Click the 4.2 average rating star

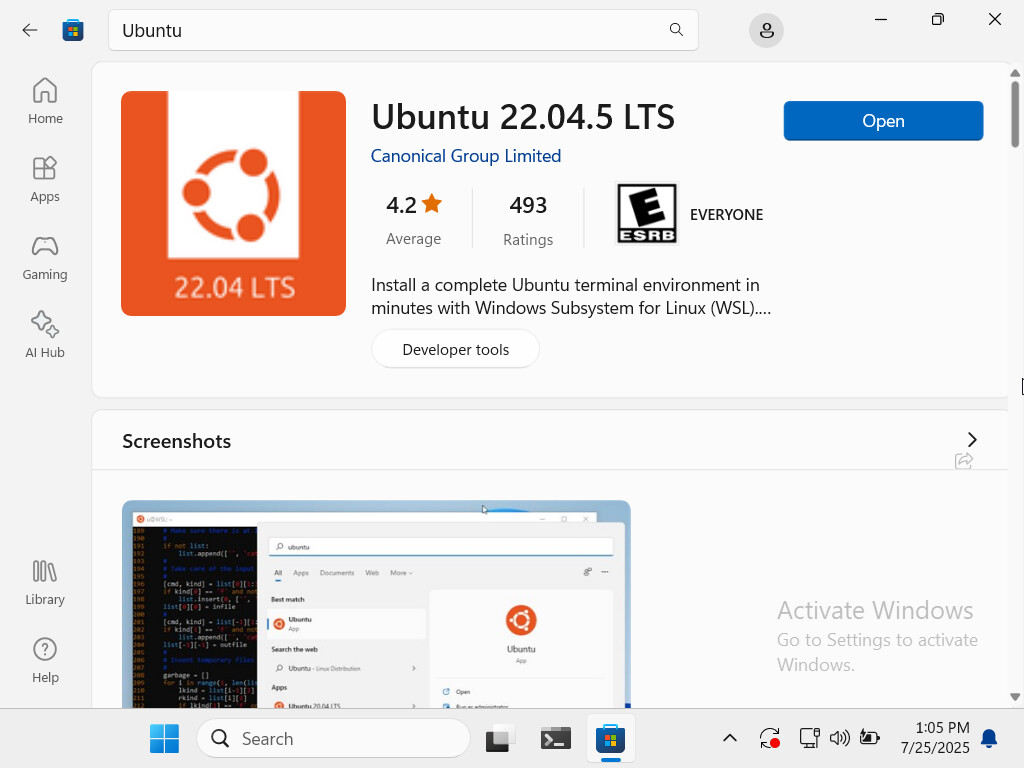(x=432, y=204)
